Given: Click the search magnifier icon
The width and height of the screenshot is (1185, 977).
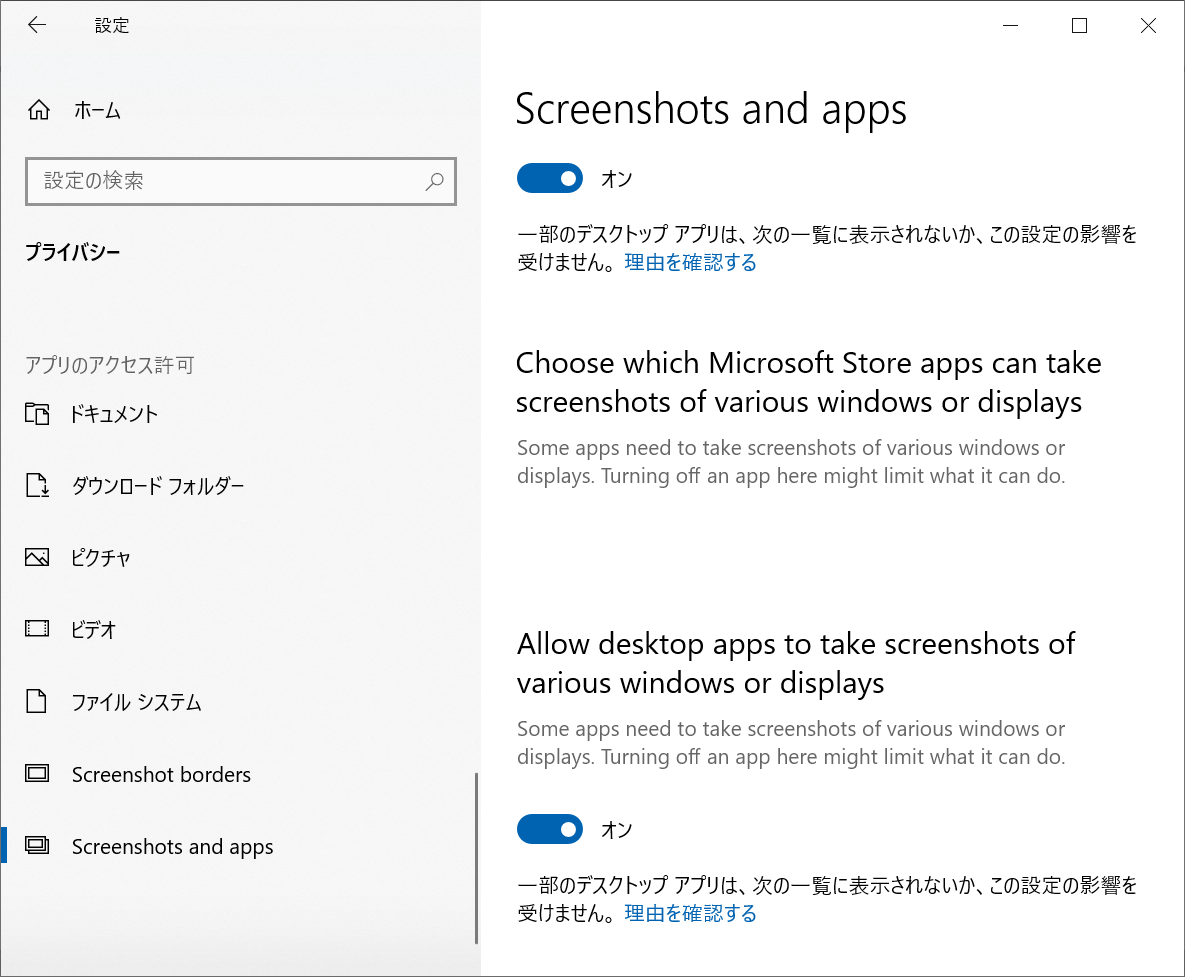Looking at the screenshot, I should (x=435, y=181).
